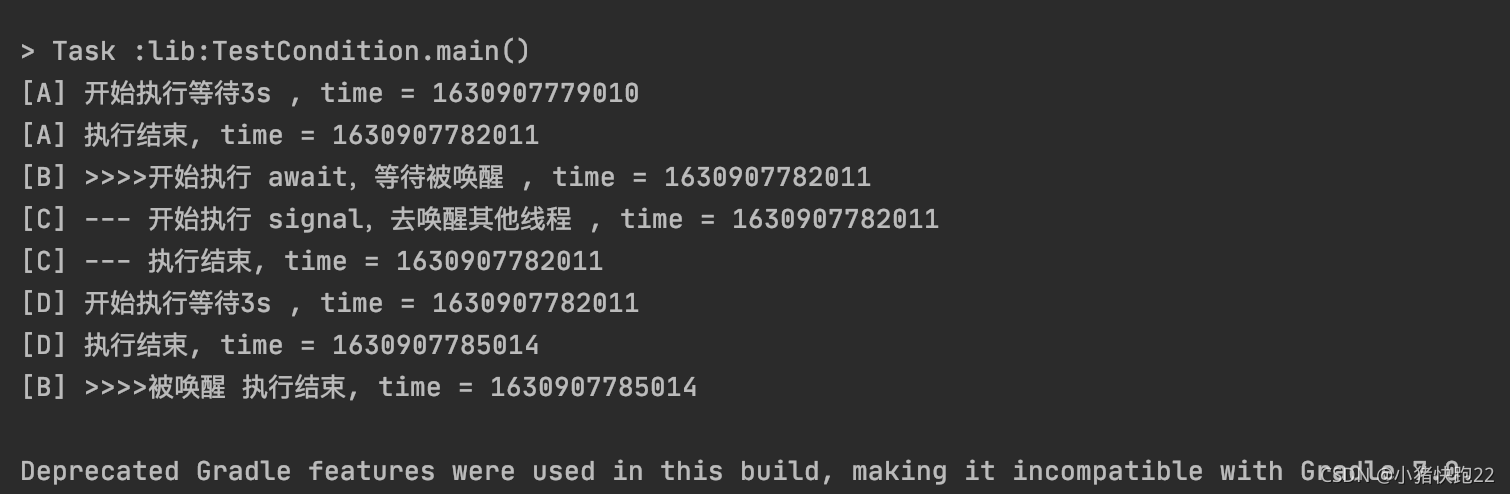The image size is (1510, 494).
Task: Click the [A] tag on the 开始执行等待3s line
Action: coord(43,93)
